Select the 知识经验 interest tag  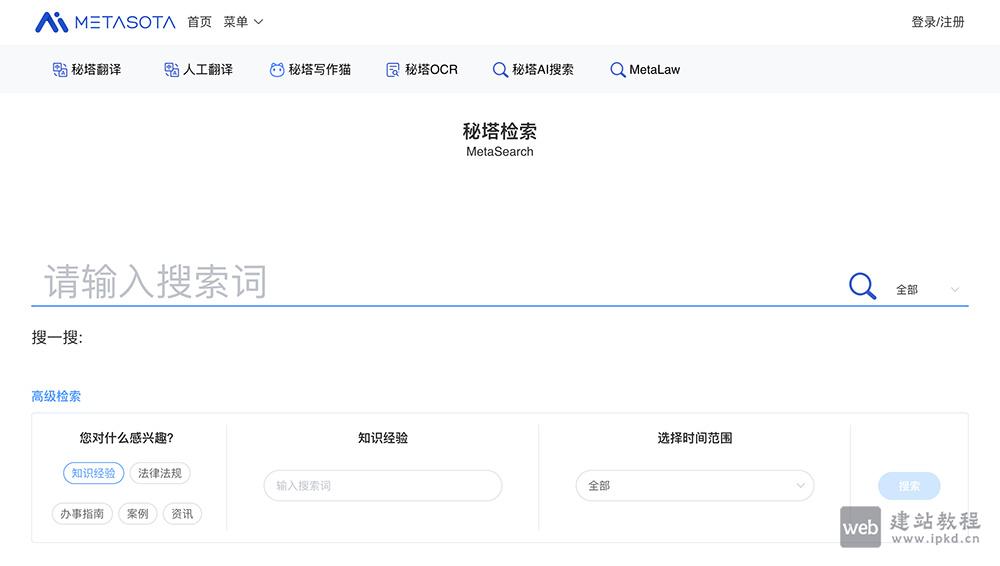93,473
